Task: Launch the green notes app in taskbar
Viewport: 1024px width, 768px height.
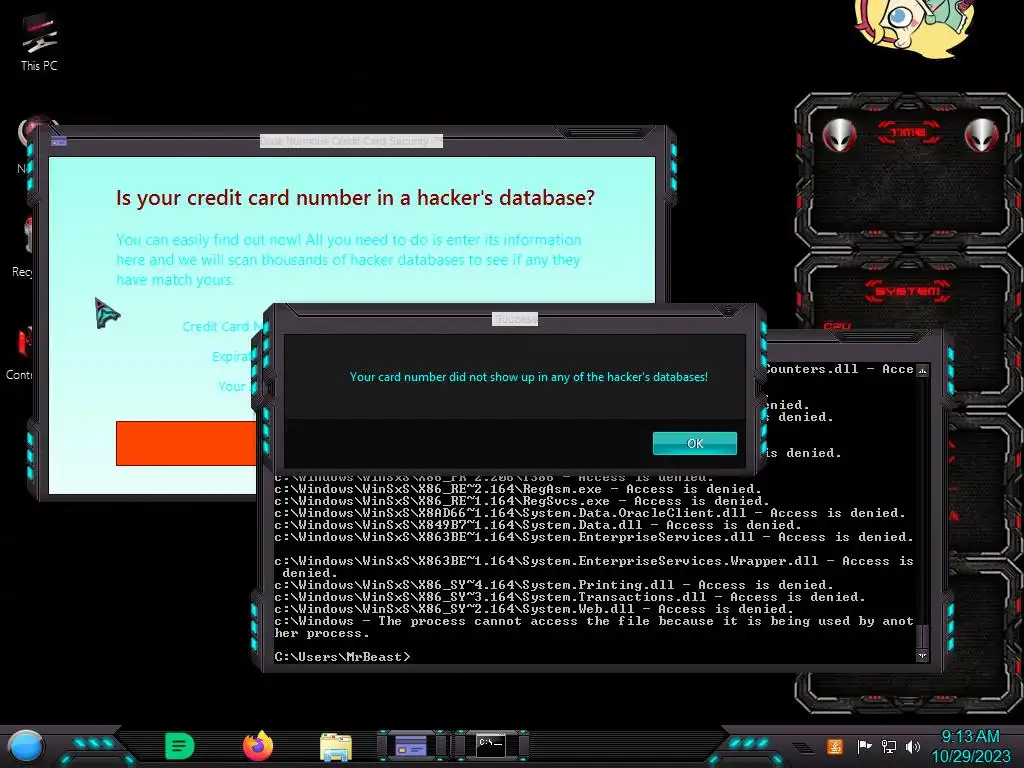Action: [180, 746]
